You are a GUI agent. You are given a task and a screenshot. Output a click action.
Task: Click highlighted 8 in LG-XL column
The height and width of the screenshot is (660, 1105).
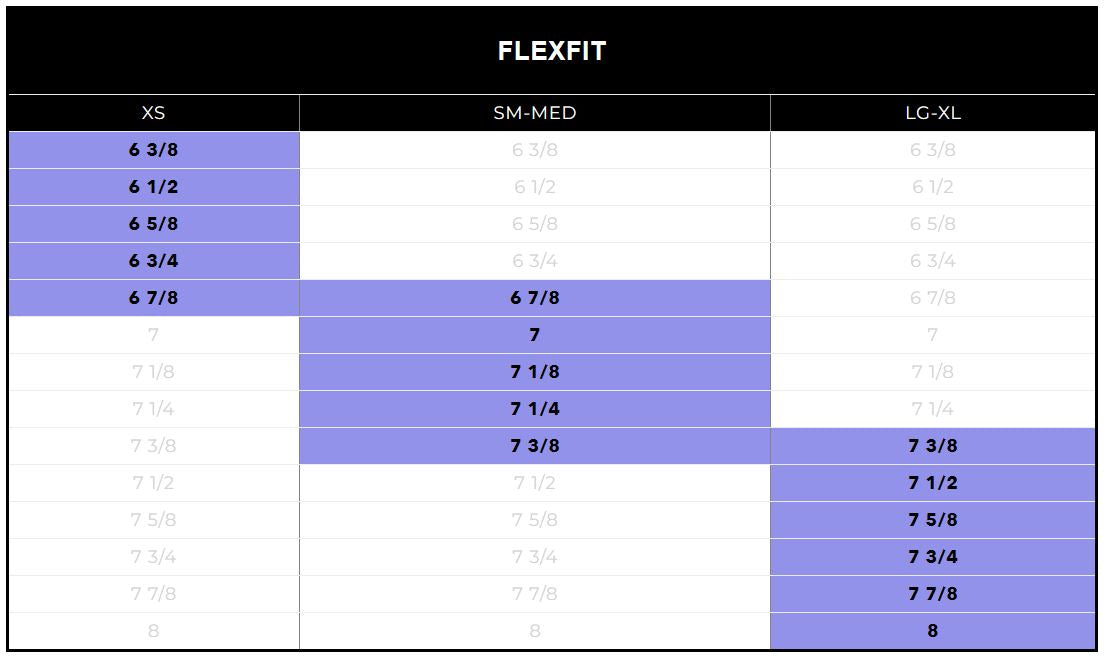click(933, 630)
